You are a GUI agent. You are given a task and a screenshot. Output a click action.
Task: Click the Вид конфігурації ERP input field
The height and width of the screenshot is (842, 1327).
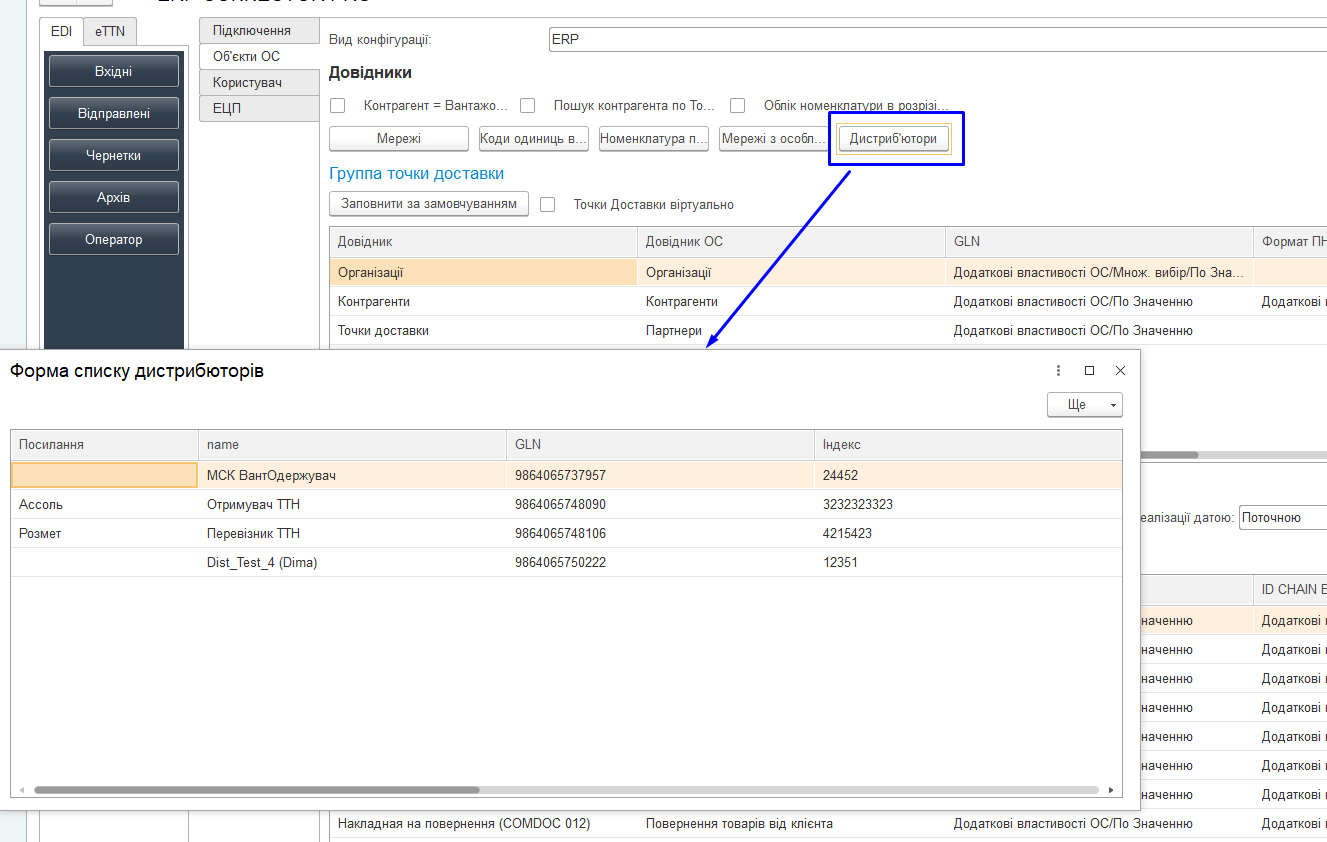coord(936,40)
